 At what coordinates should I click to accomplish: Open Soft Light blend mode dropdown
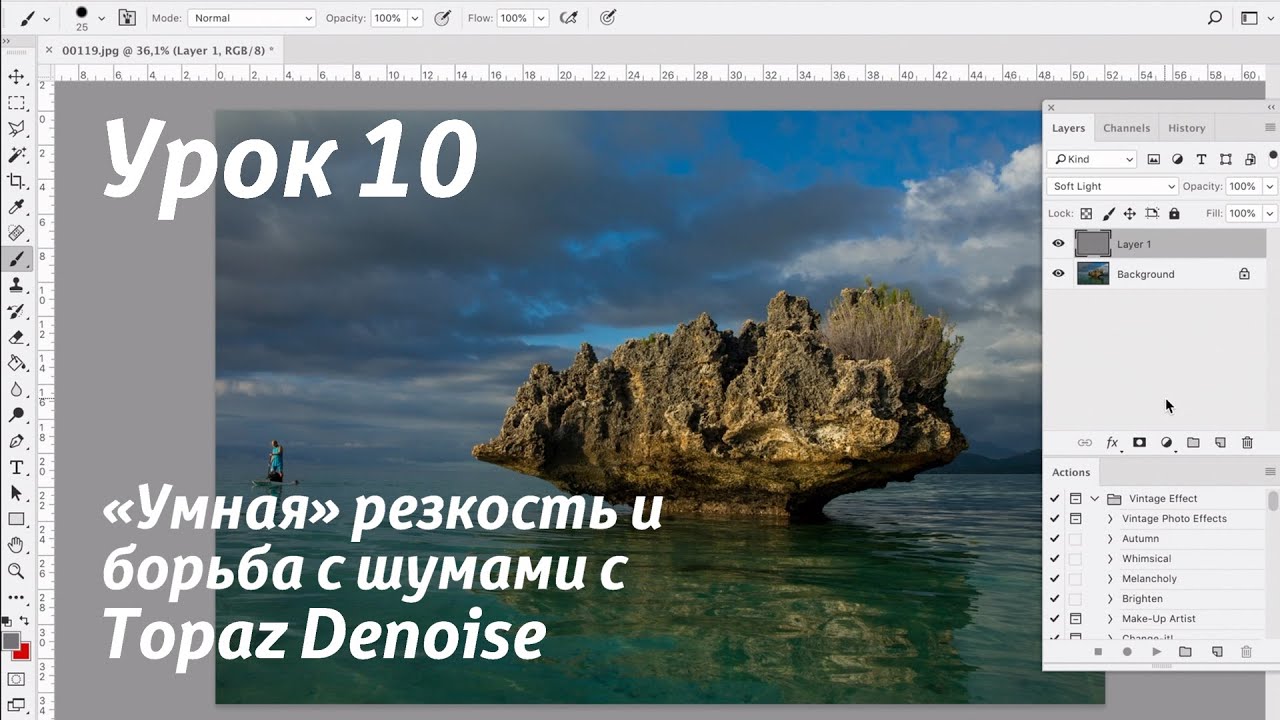click(x=1113, y=186)
